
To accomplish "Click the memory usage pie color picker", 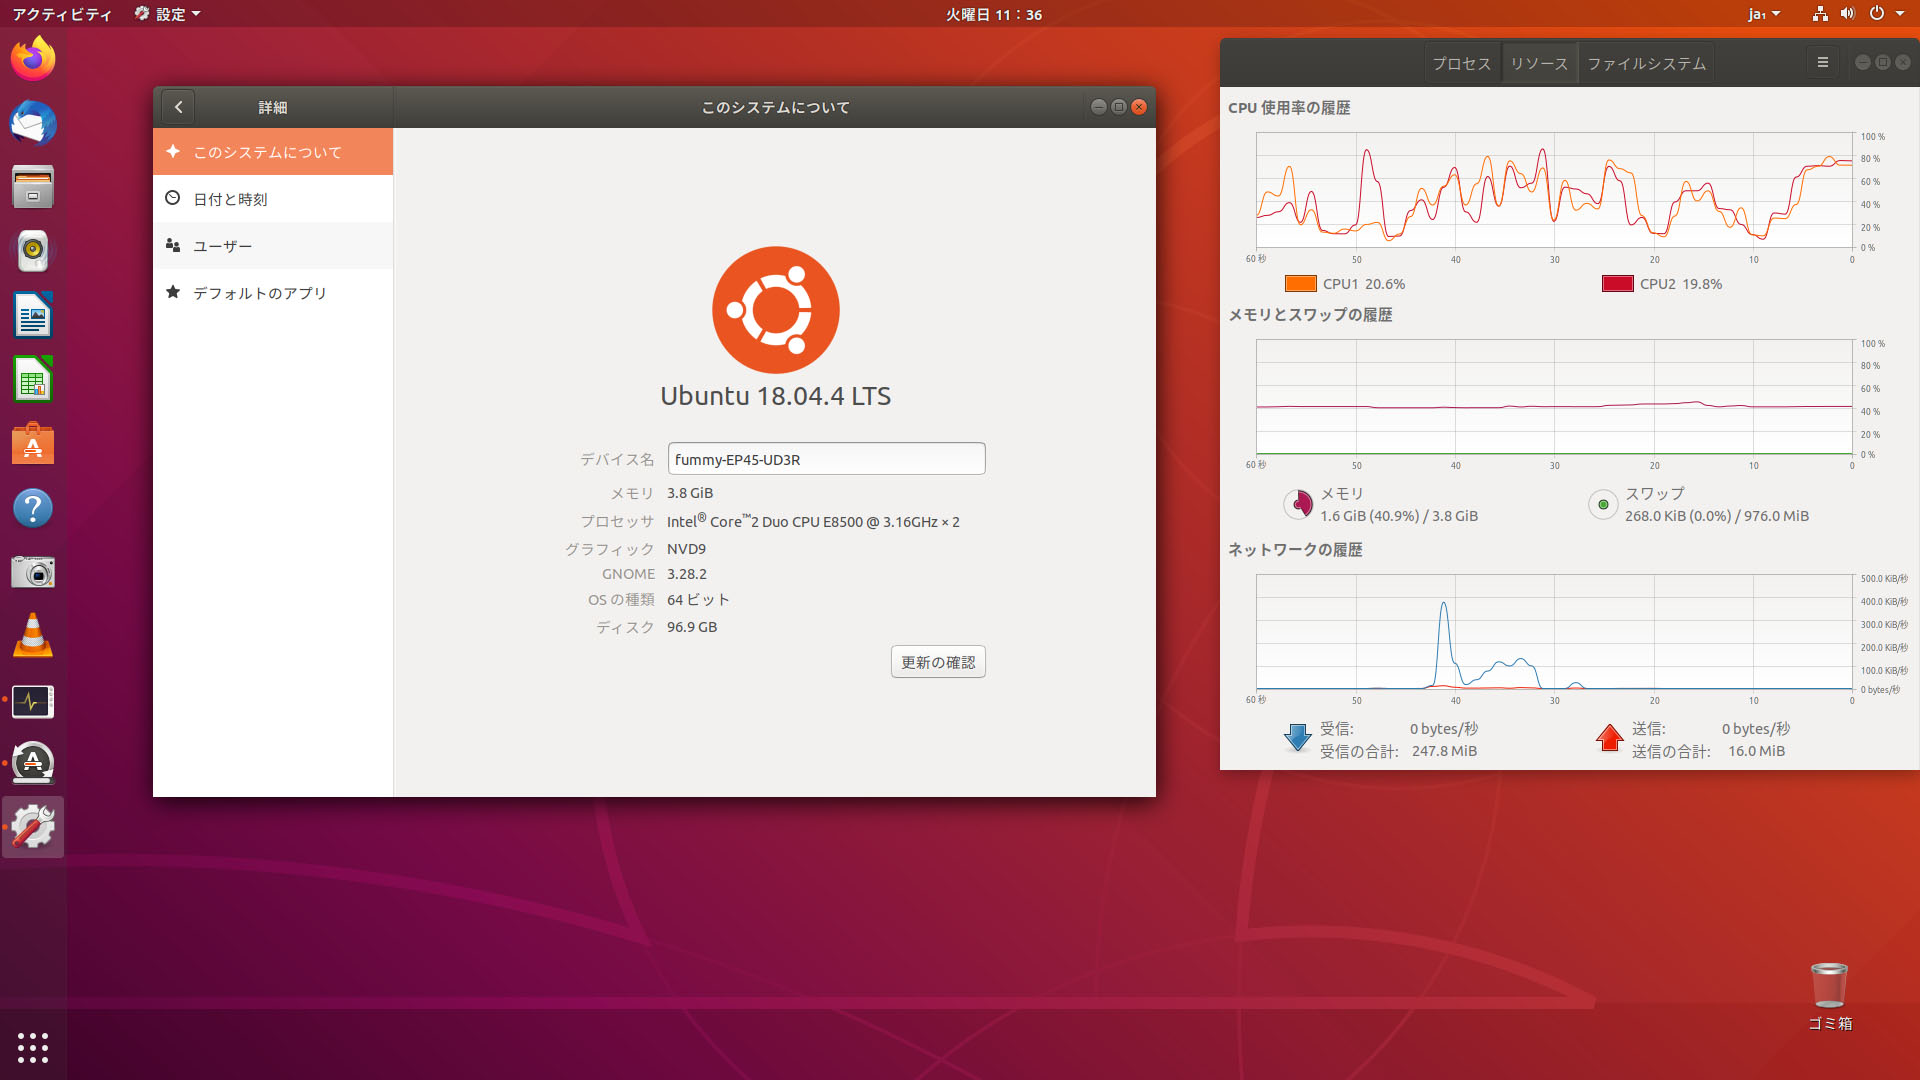I will pyautogui.click(x=1298, y=504).
